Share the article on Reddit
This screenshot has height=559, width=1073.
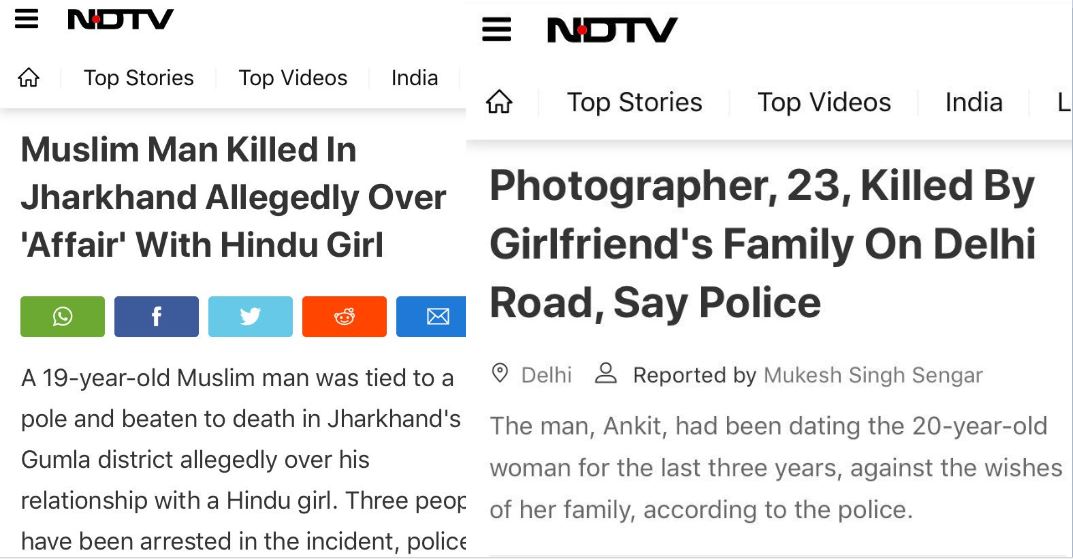(344, 317)
